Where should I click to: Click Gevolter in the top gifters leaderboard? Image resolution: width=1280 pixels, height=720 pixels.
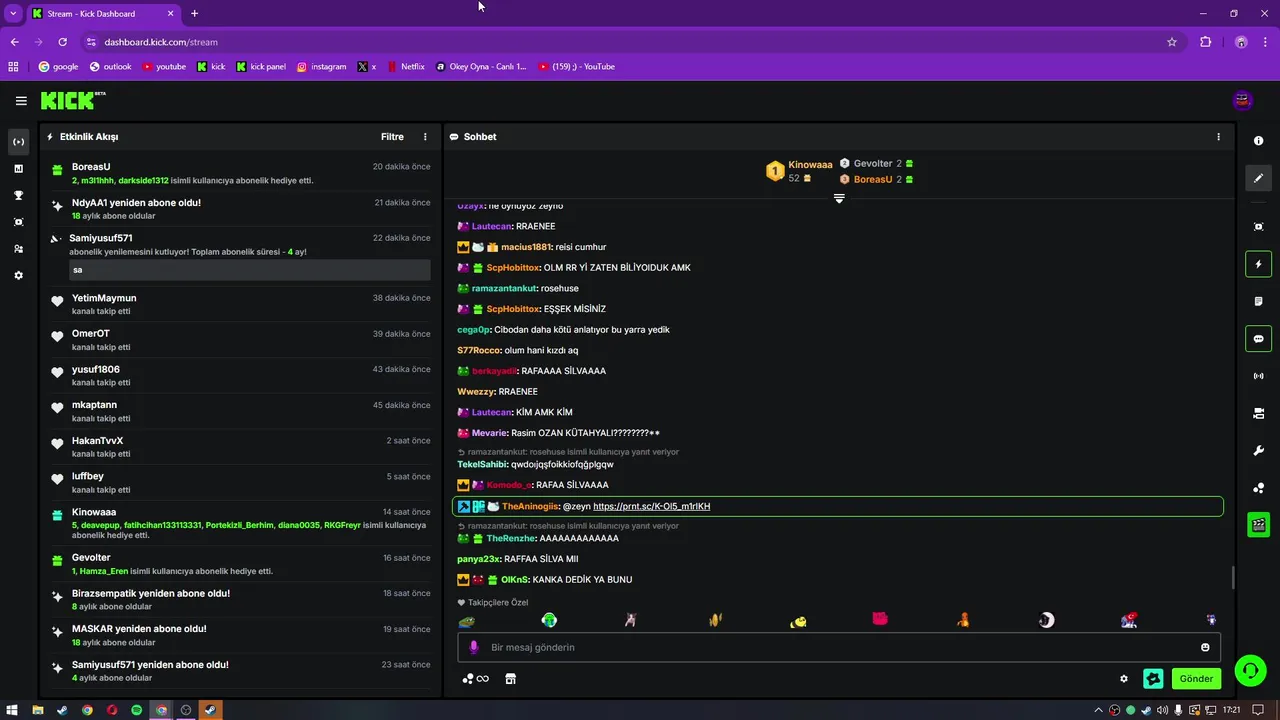(x=873, y=163)
